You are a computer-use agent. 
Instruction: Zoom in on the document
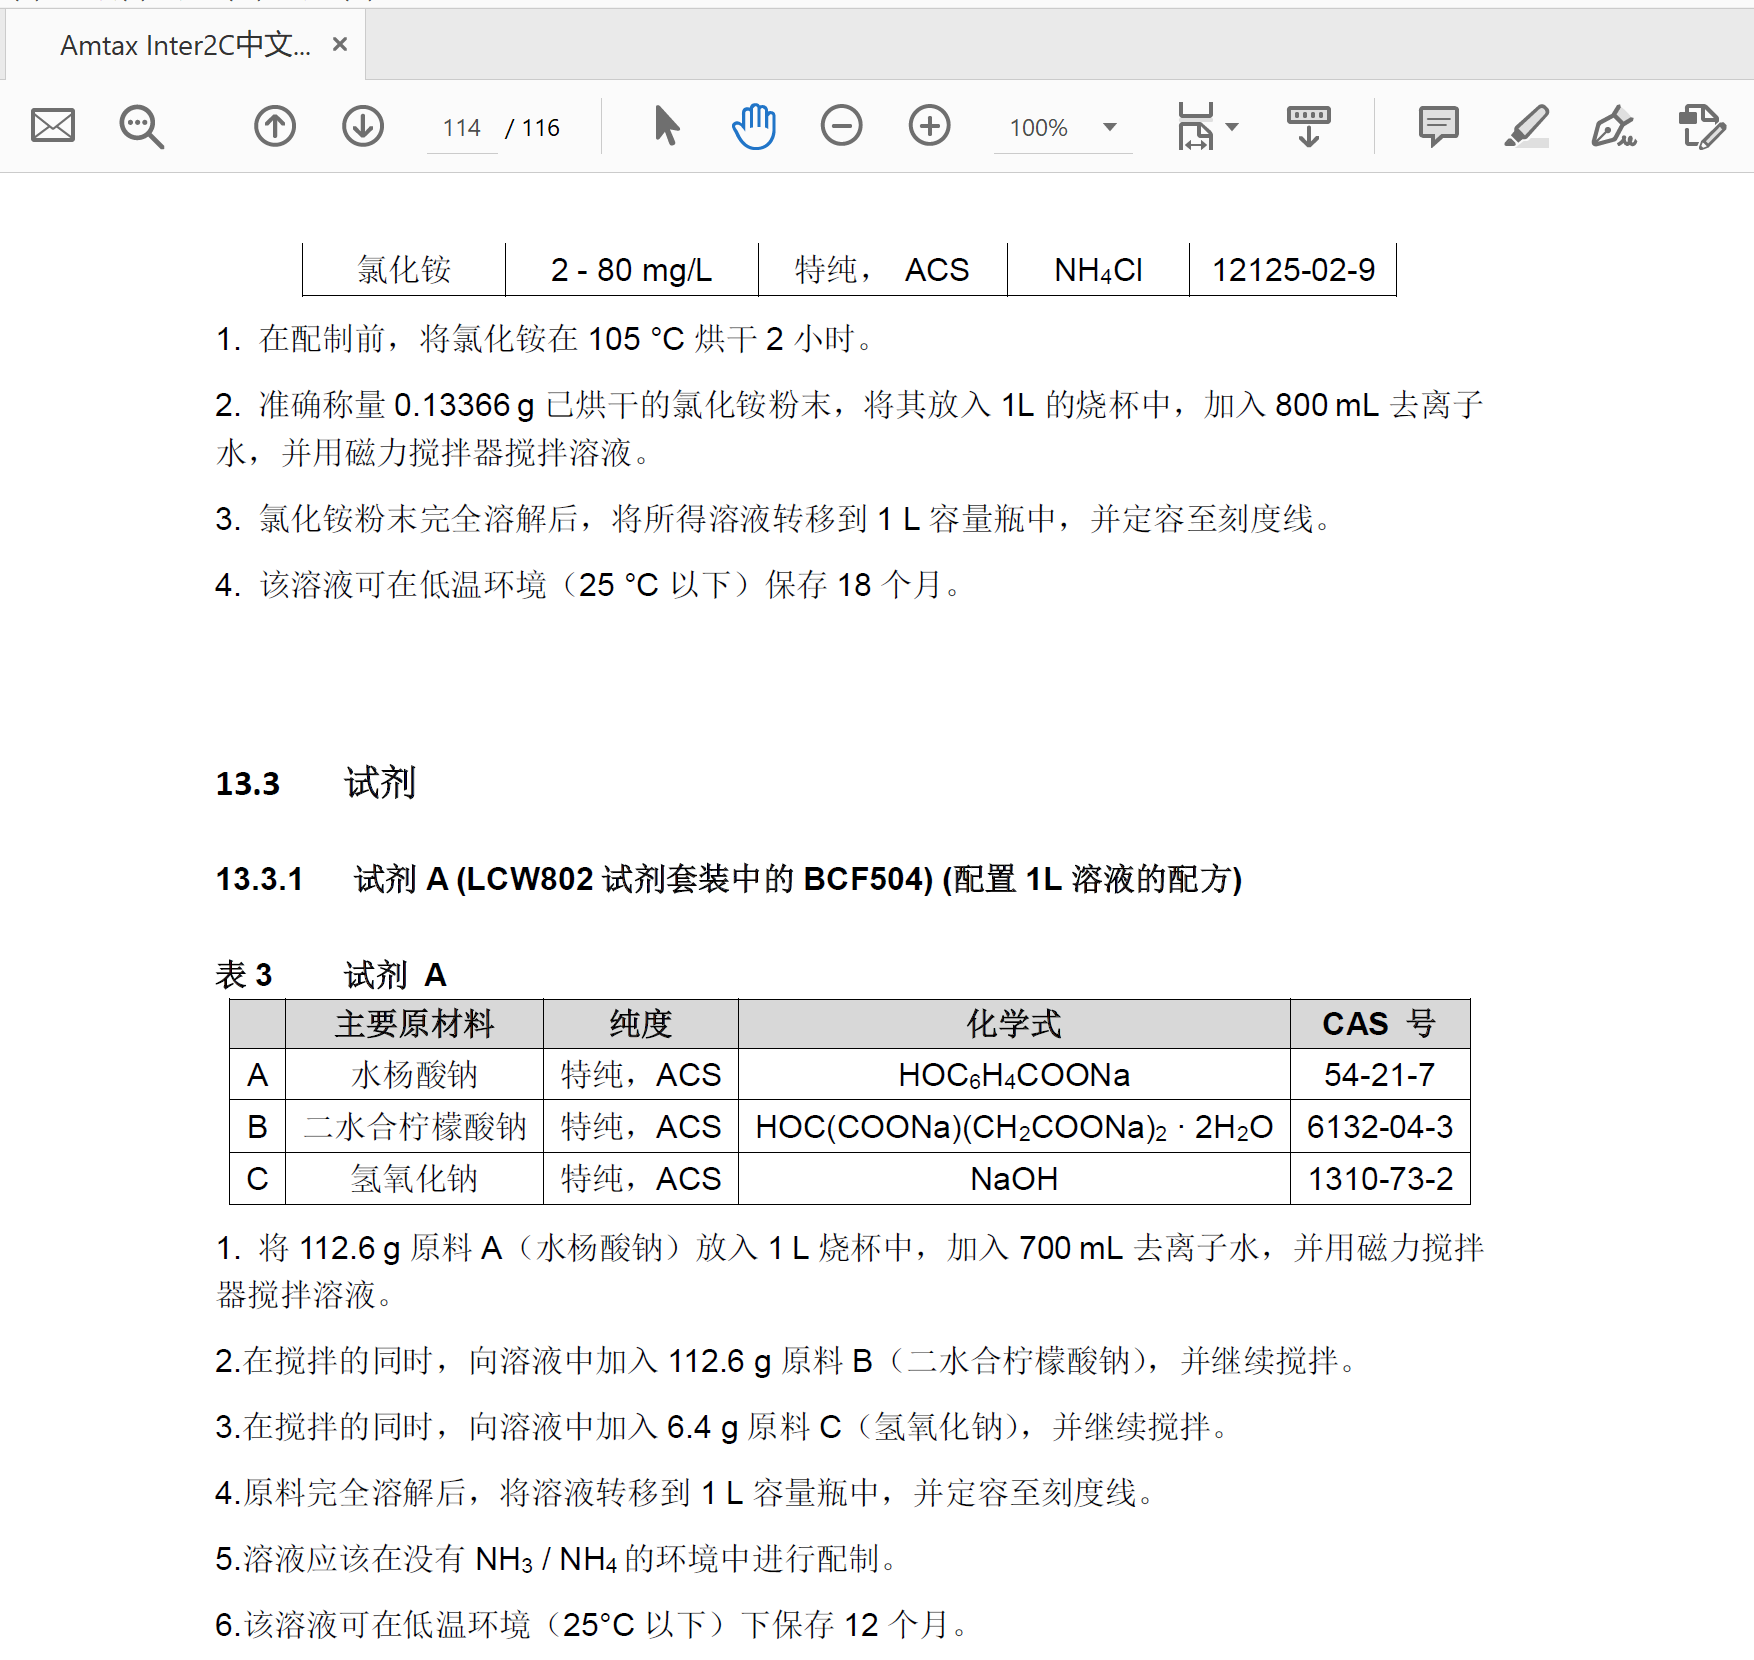[x=928, y=126]
